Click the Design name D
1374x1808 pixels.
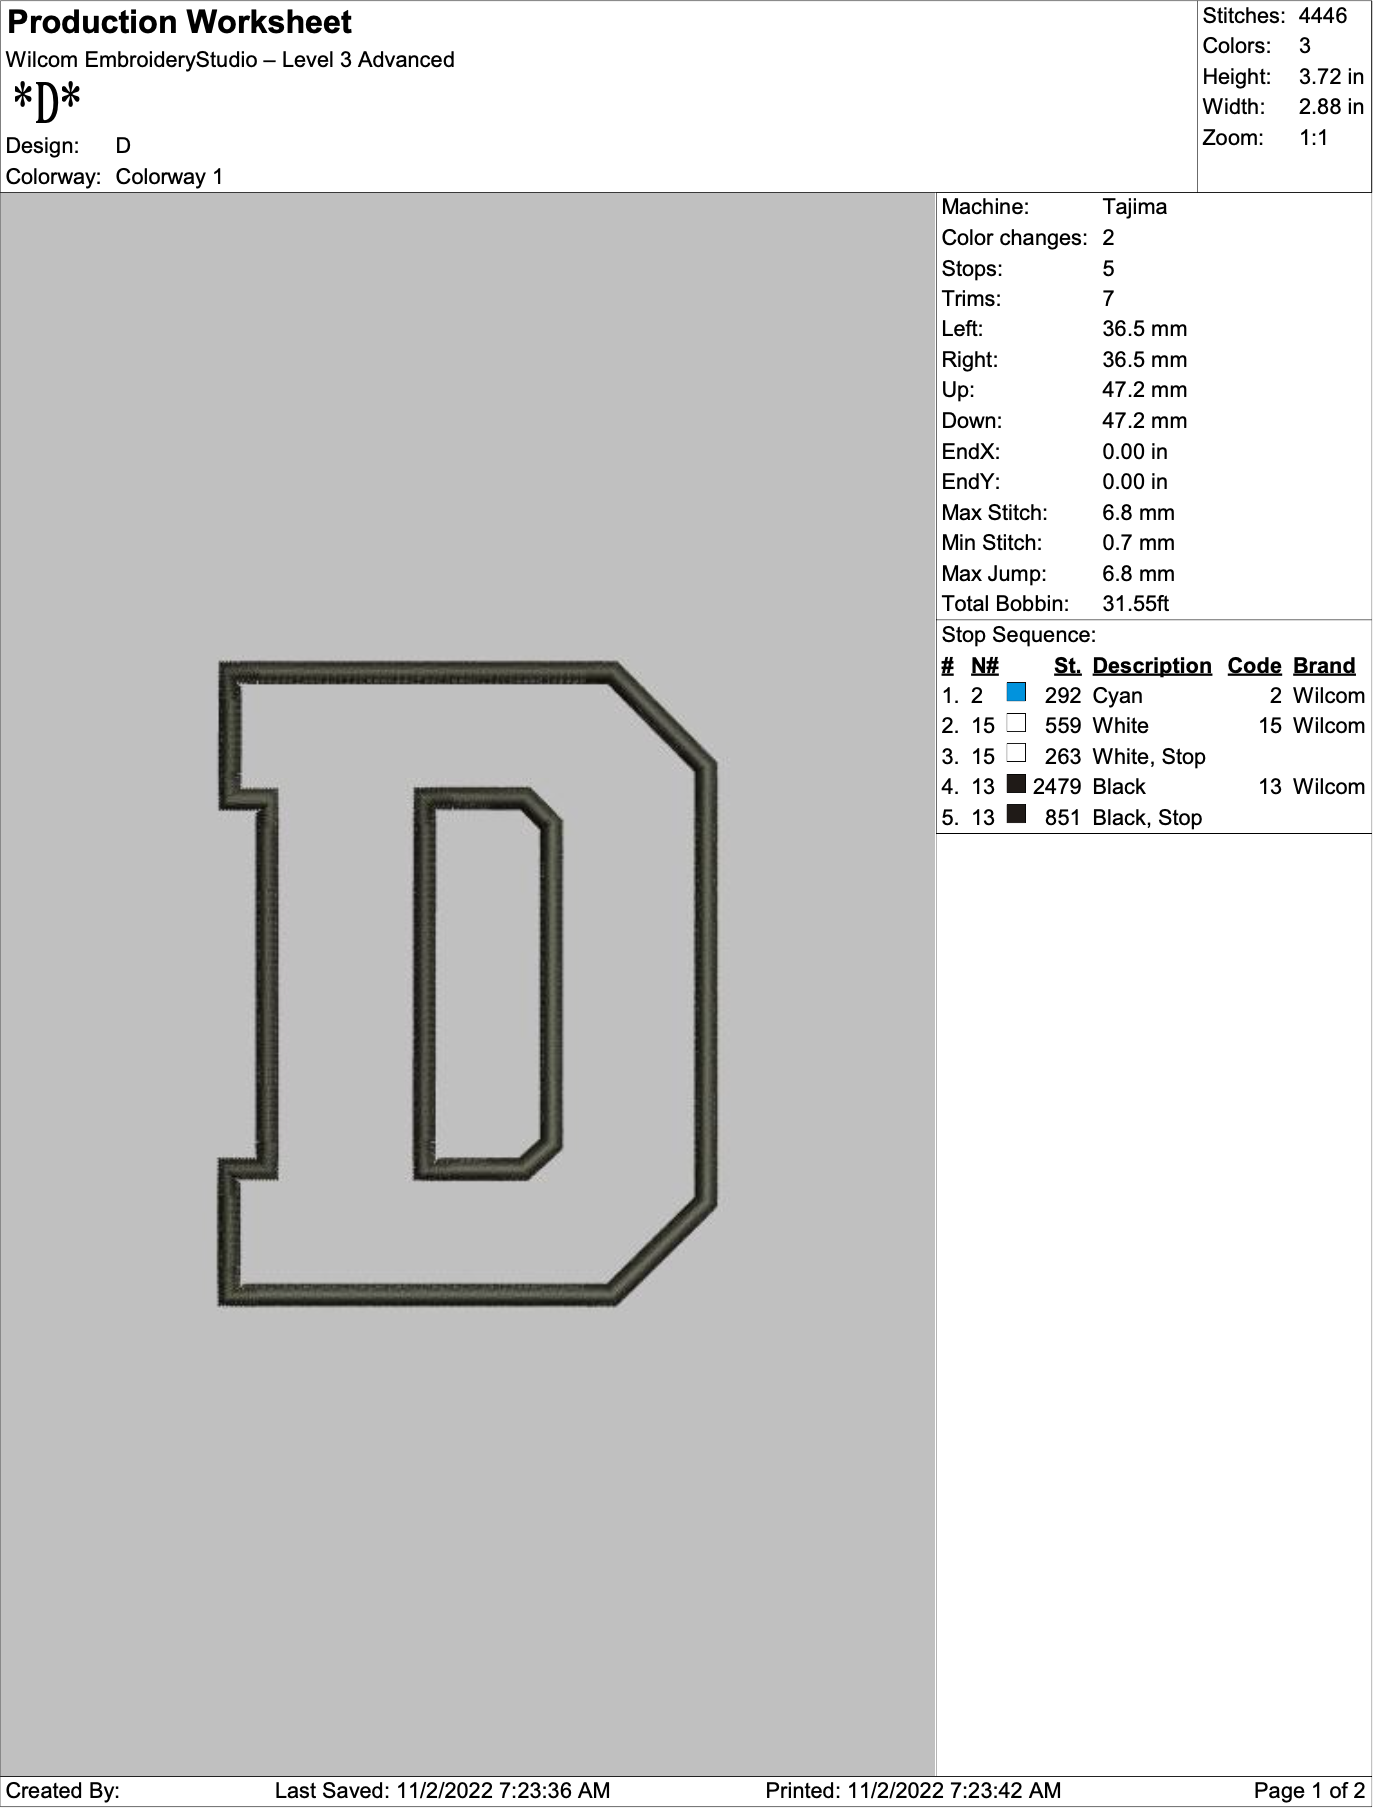click(123, 146)
